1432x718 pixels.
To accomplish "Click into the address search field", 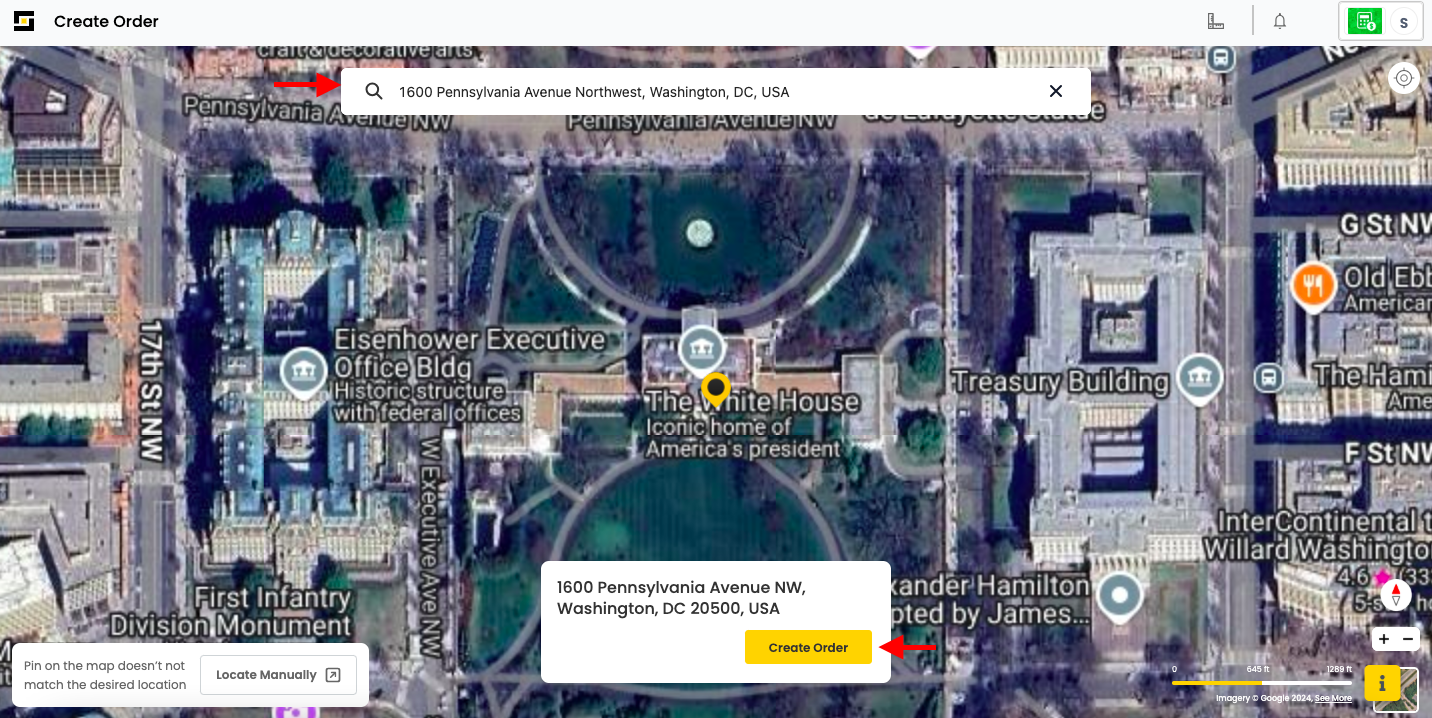I will [x=715, y=91].
